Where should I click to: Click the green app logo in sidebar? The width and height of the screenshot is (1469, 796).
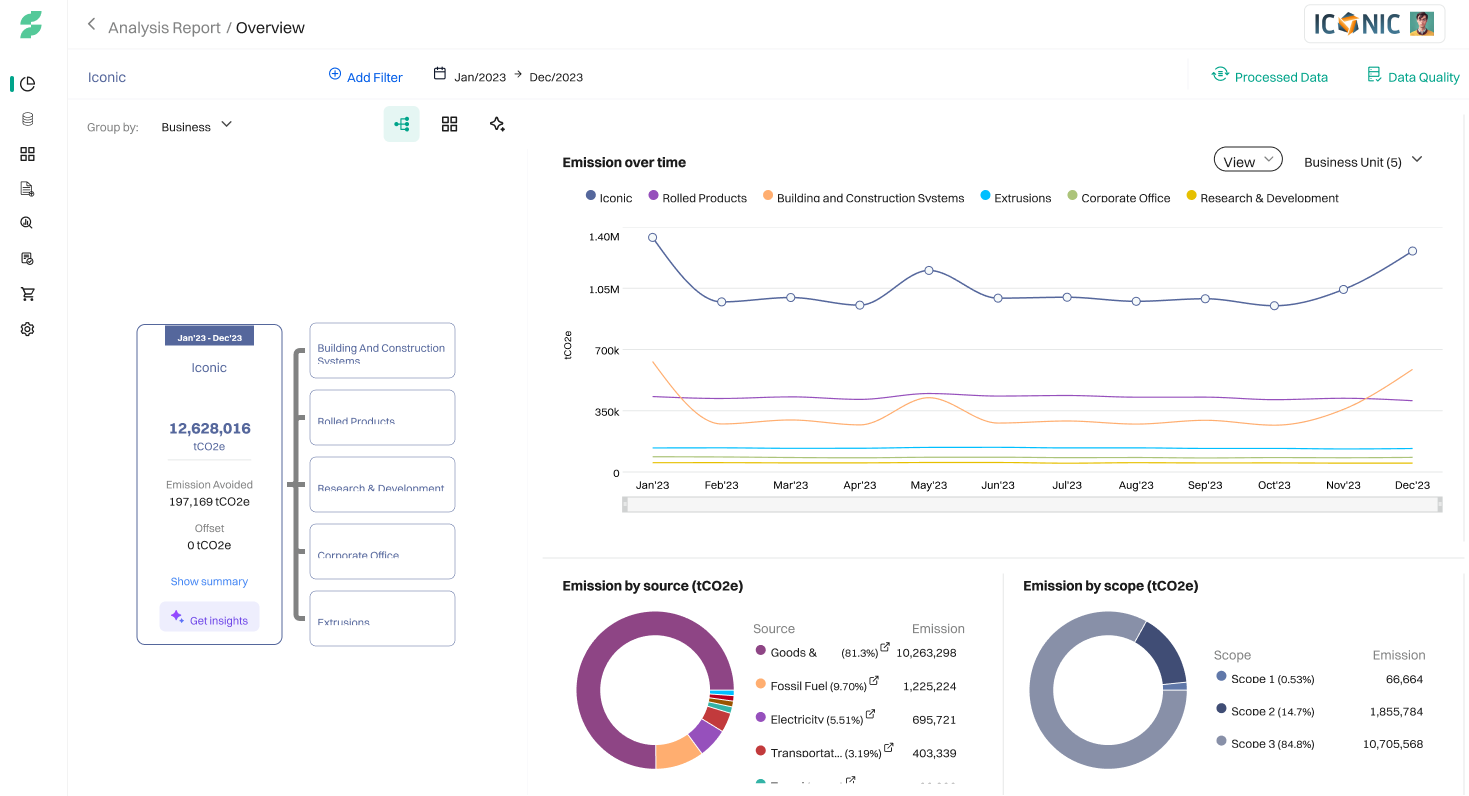pos(31,26)
